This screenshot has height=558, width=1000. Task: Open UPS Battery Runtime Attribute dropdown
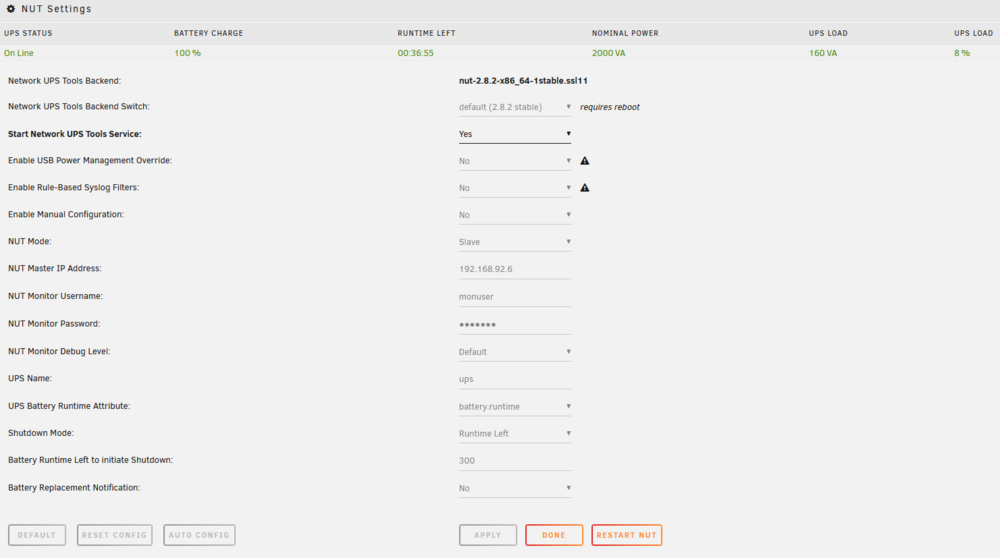click(x=515, y=406)
